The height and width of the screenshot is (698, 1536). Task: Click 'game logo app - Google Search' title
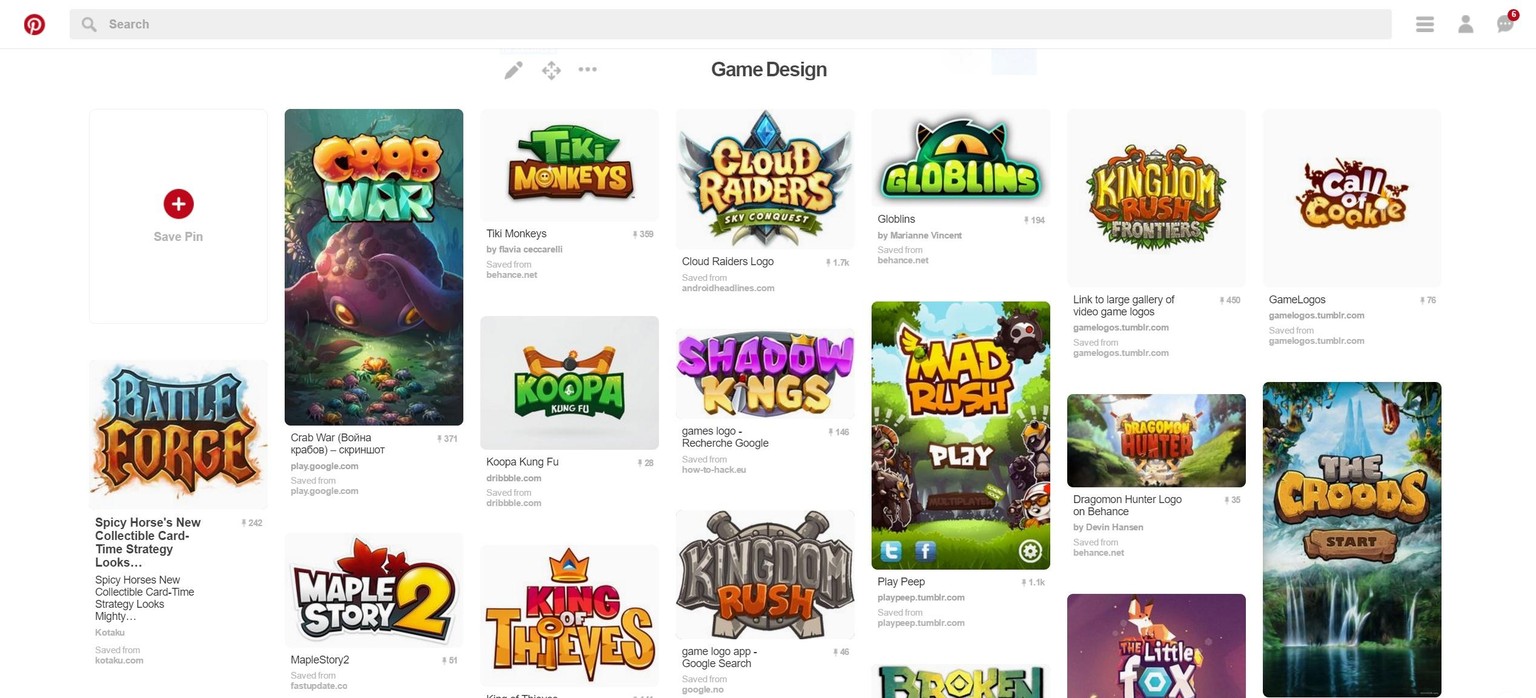coord(717,657)
